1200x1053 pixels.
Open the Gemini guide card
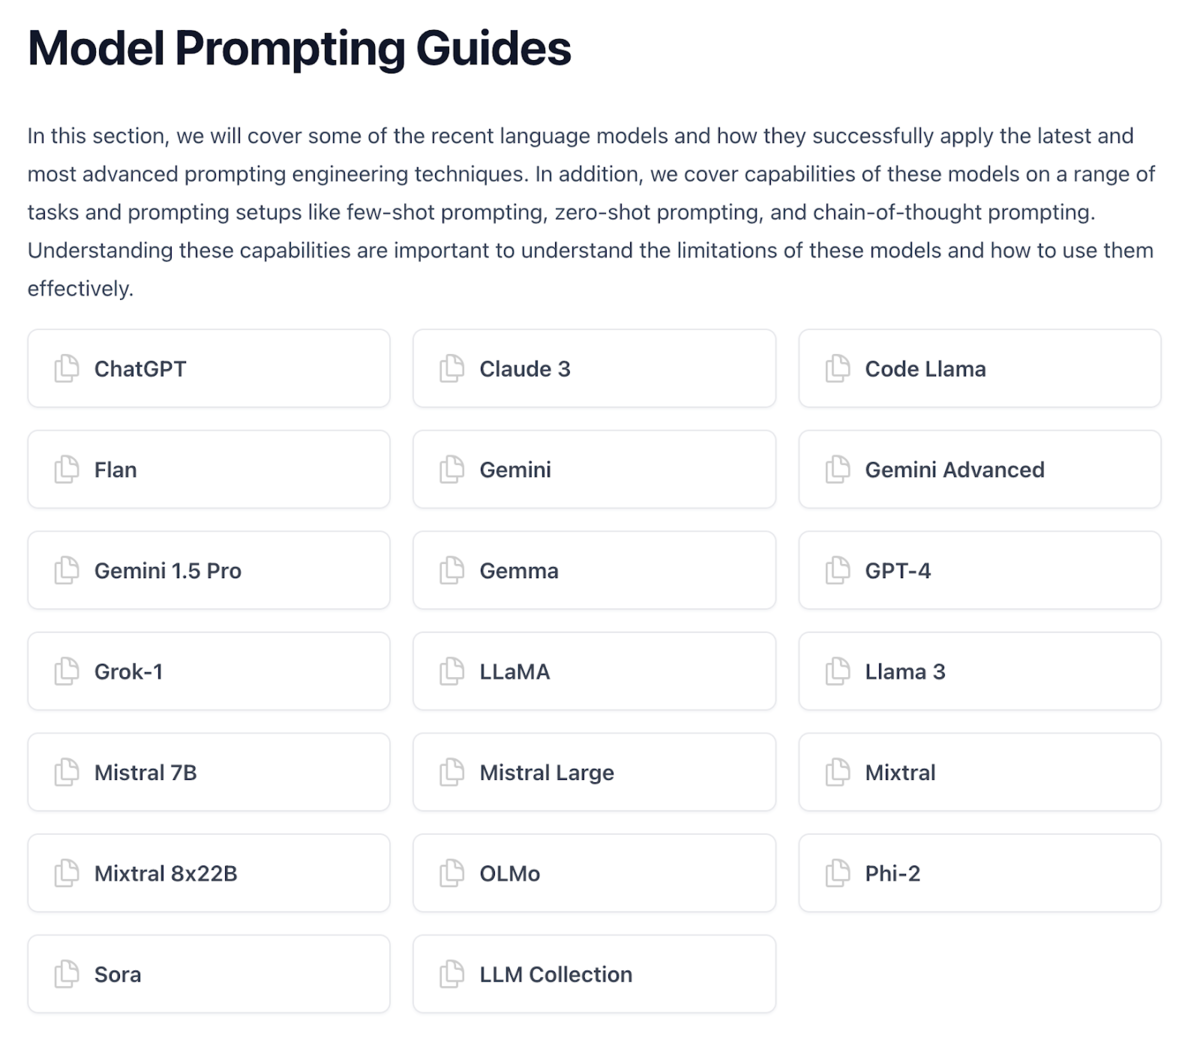coord(594,469)
